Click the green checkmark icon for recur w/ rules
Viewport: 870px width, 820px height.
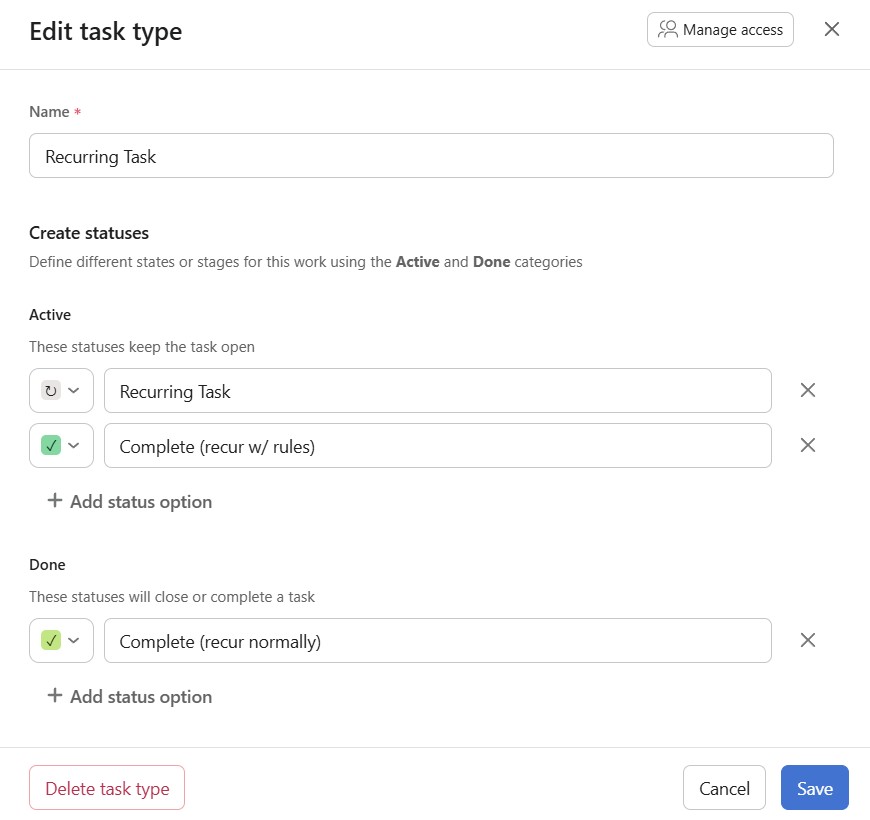51,446
